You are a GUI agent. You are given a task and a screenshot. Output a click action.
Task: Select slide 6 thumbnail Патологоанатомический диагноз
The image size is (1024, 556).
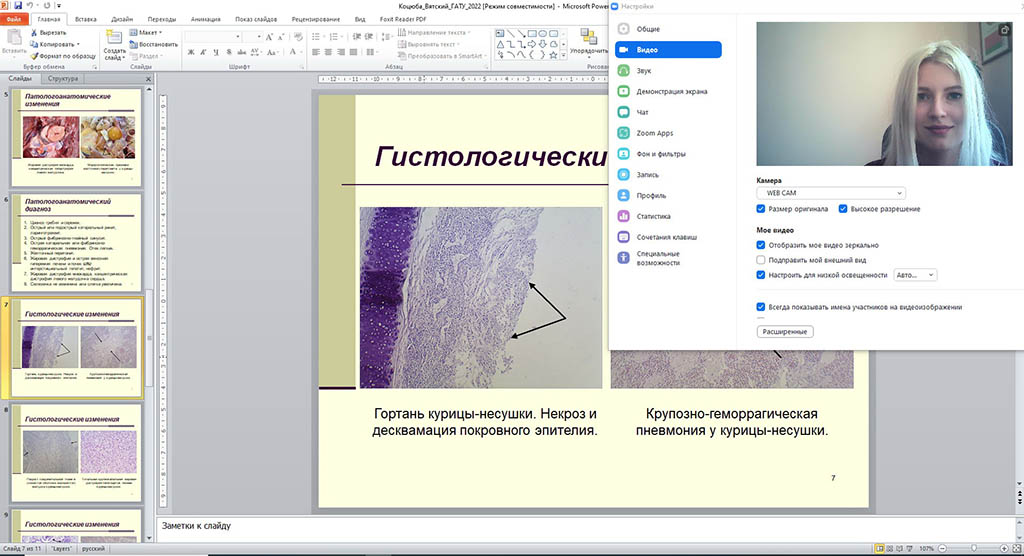click(x=76, y=243)
